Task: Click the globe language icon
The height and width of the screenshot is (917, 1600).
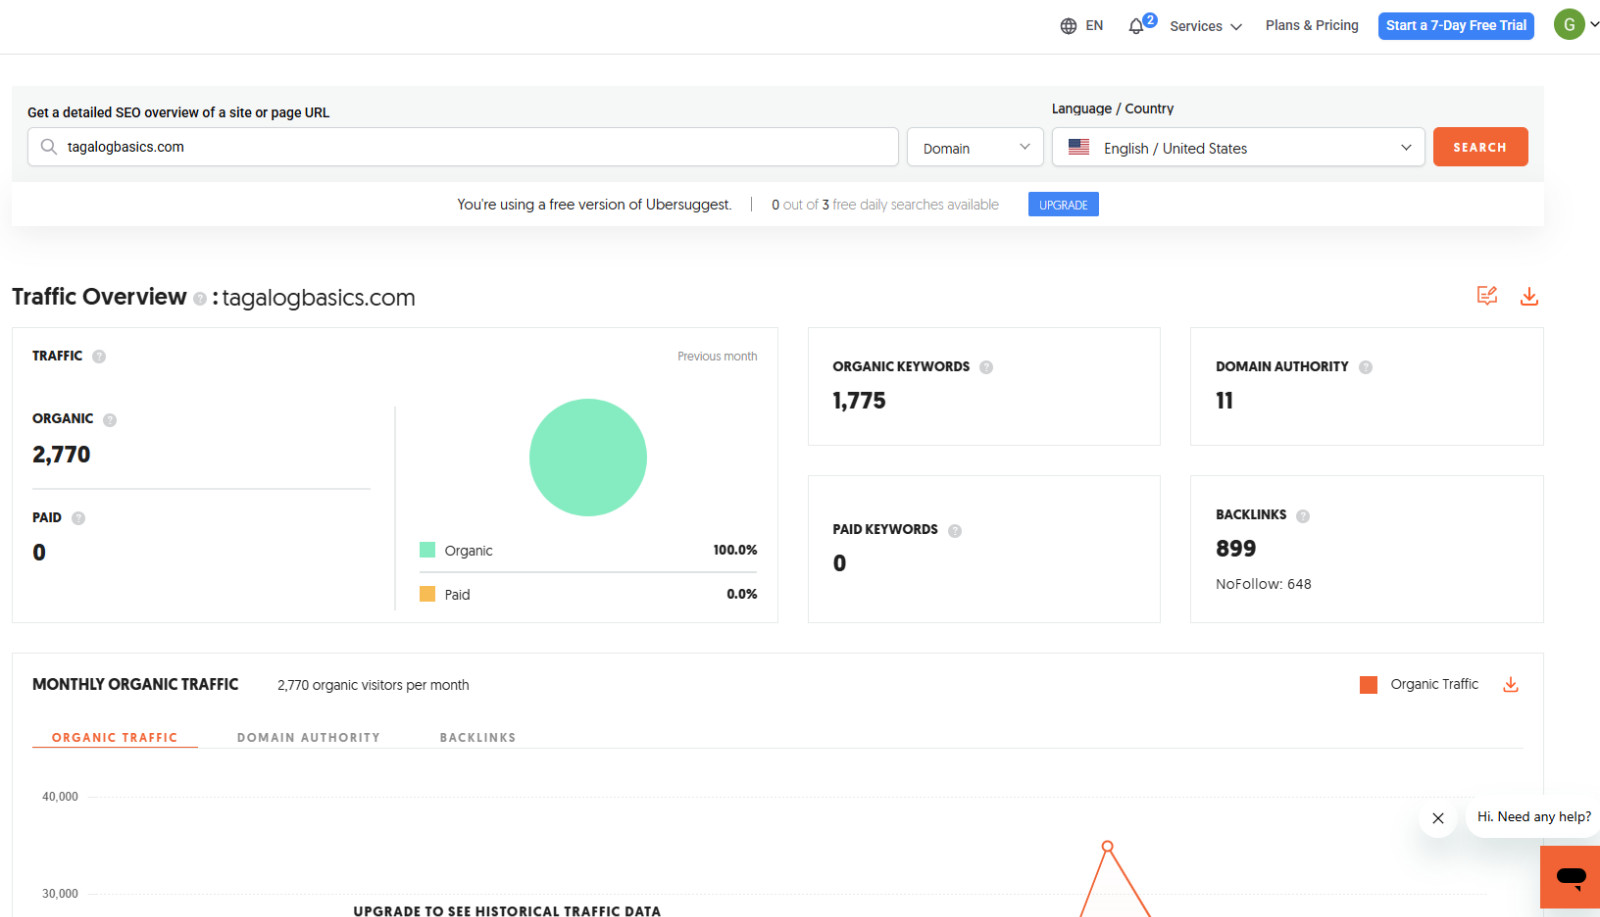Action: (x=1068, y=26)
